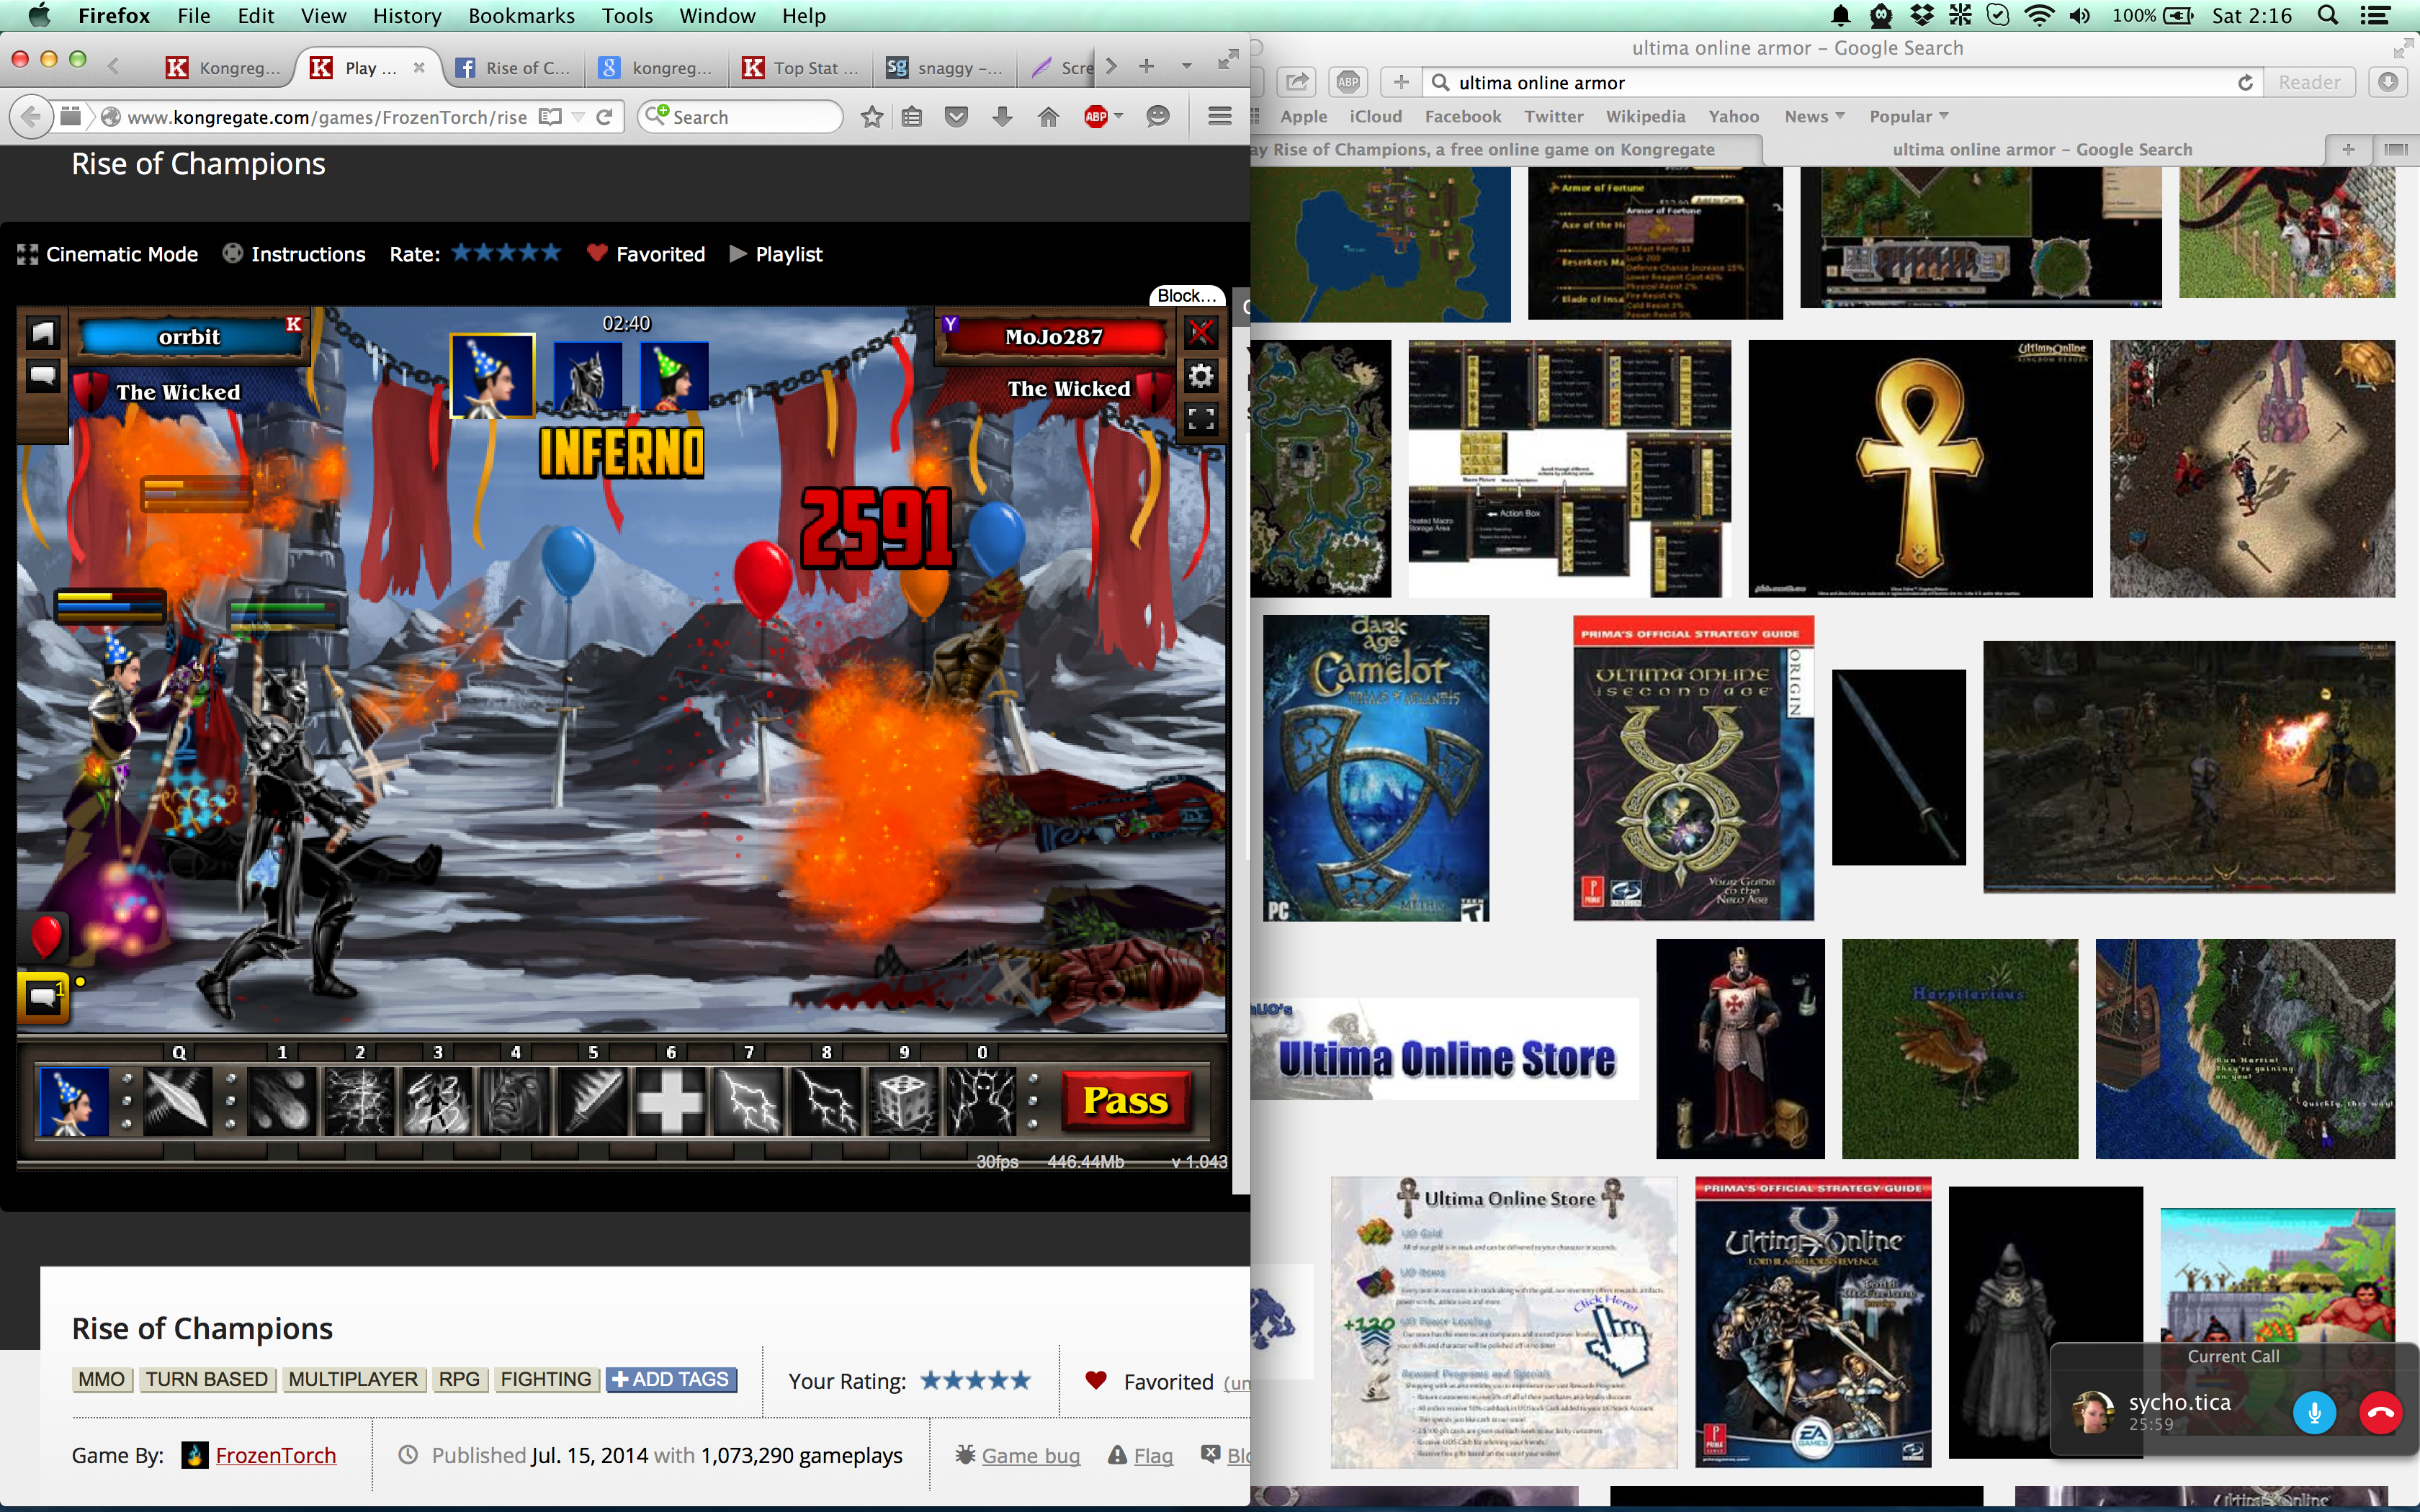Open the golden ankh image result
This screenshot has height=1512, width=2420.
pyautogui.click(x=1920, y=469)
